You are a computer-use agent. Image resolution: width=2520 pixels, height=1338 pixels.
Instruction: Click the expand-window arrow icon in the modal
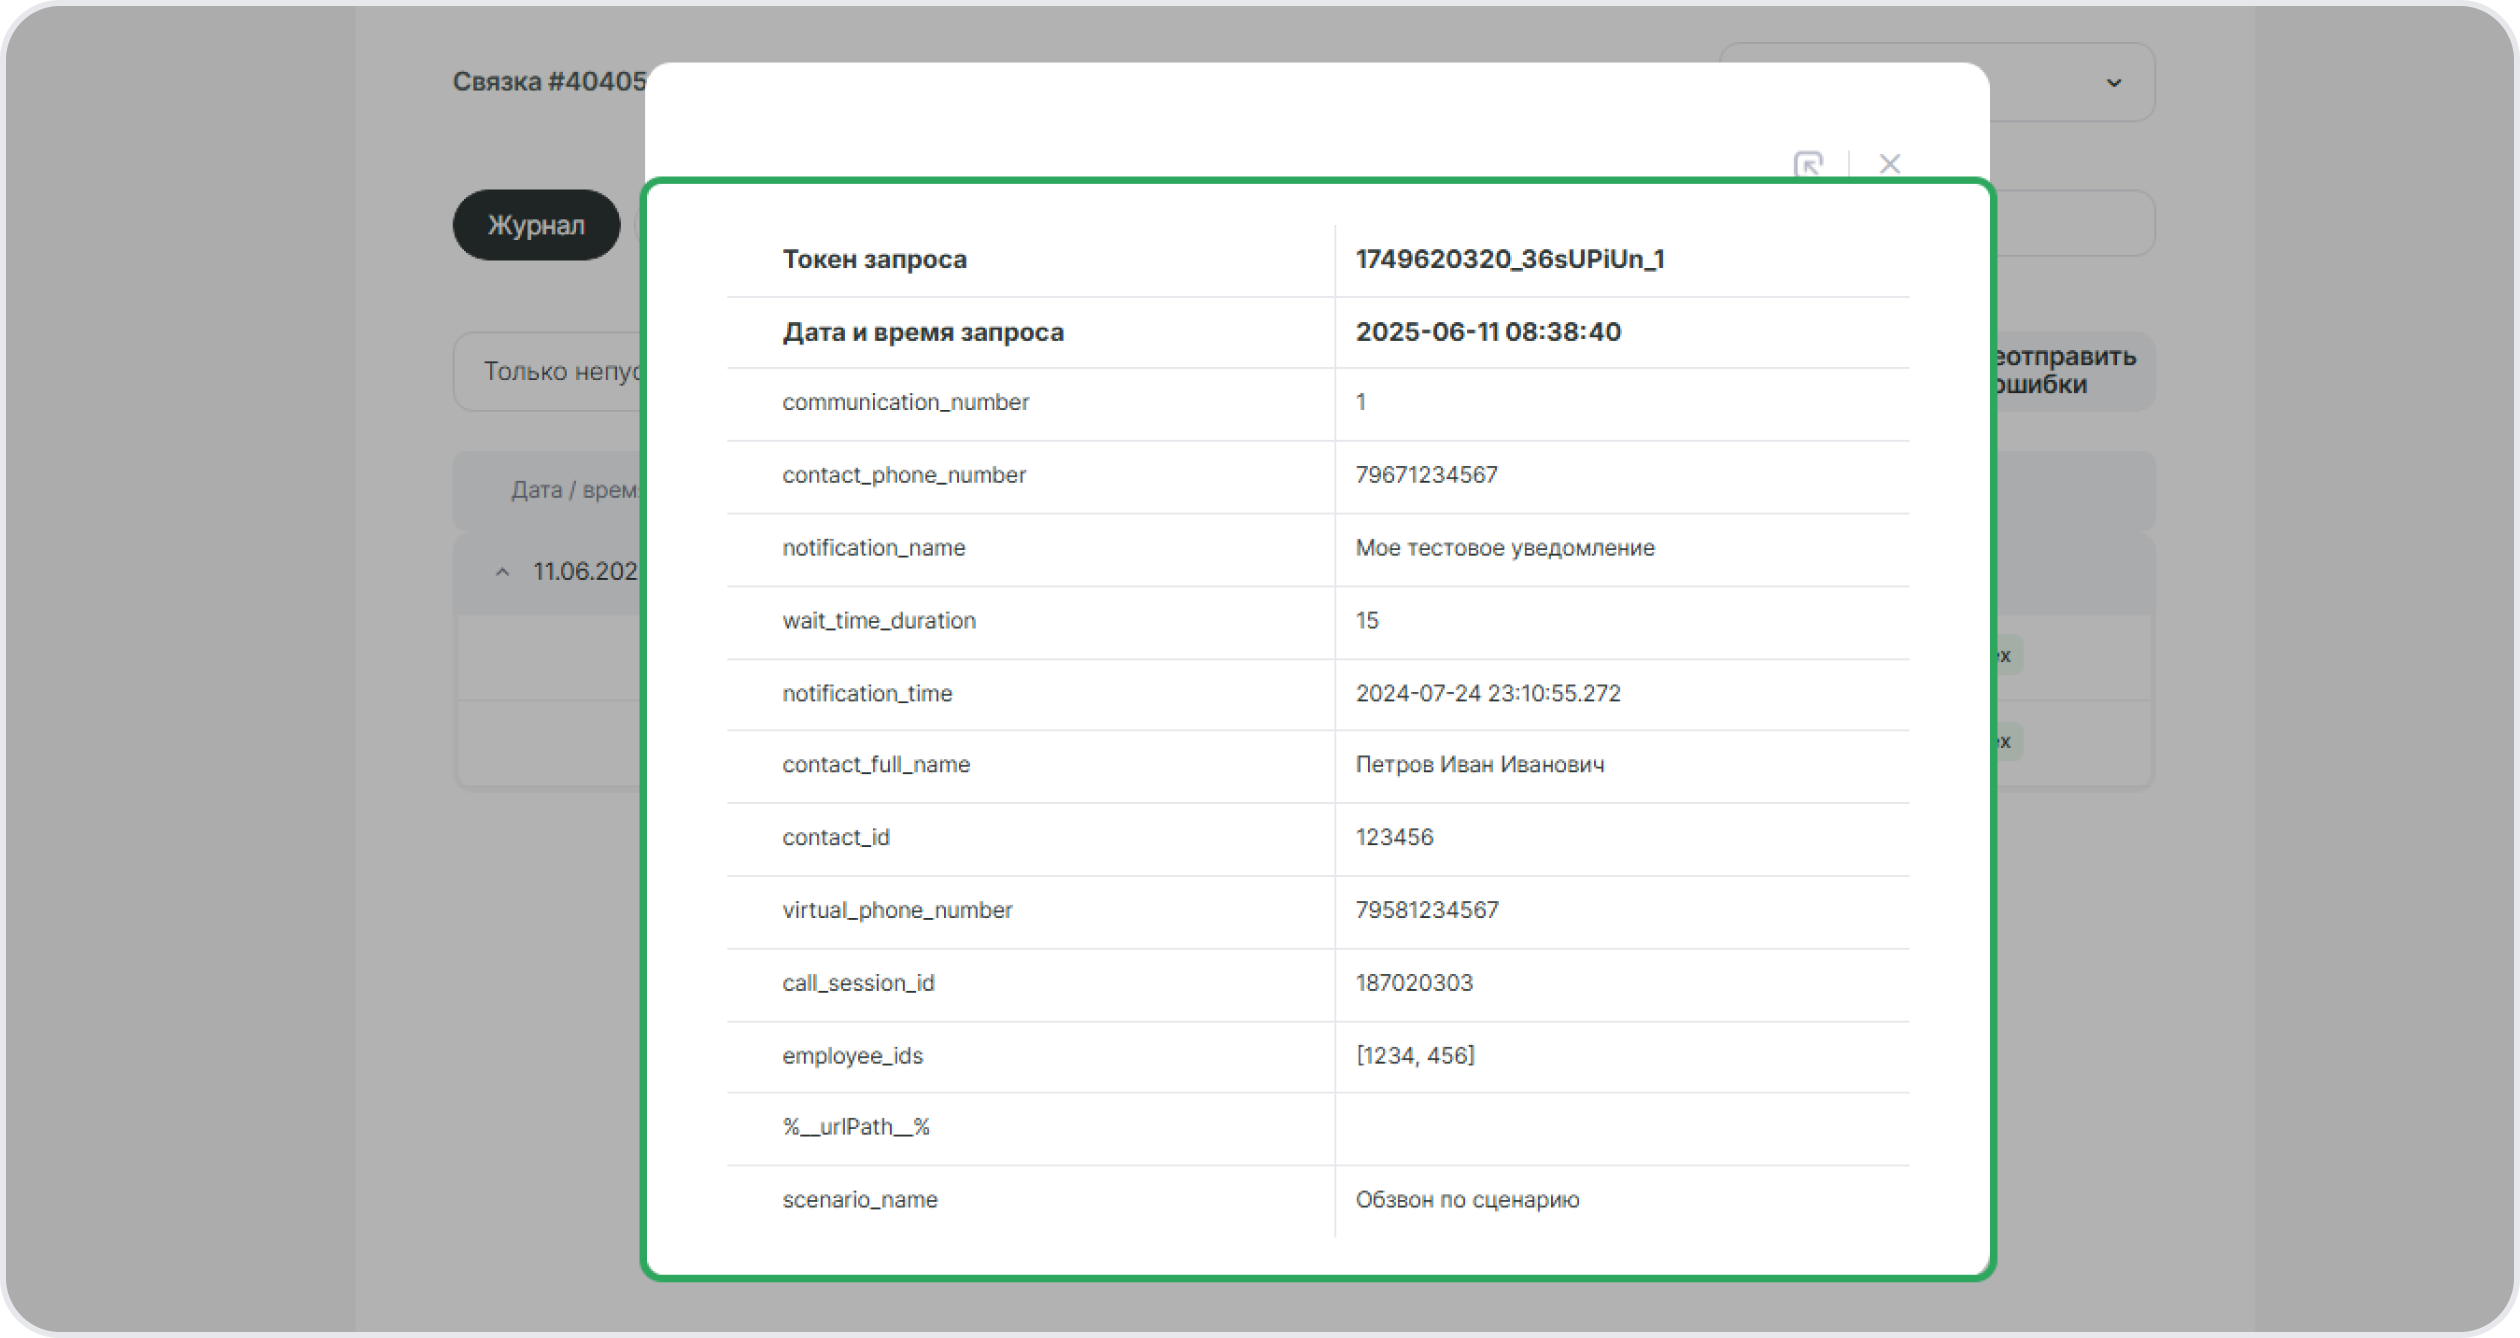click(1808, 164)
